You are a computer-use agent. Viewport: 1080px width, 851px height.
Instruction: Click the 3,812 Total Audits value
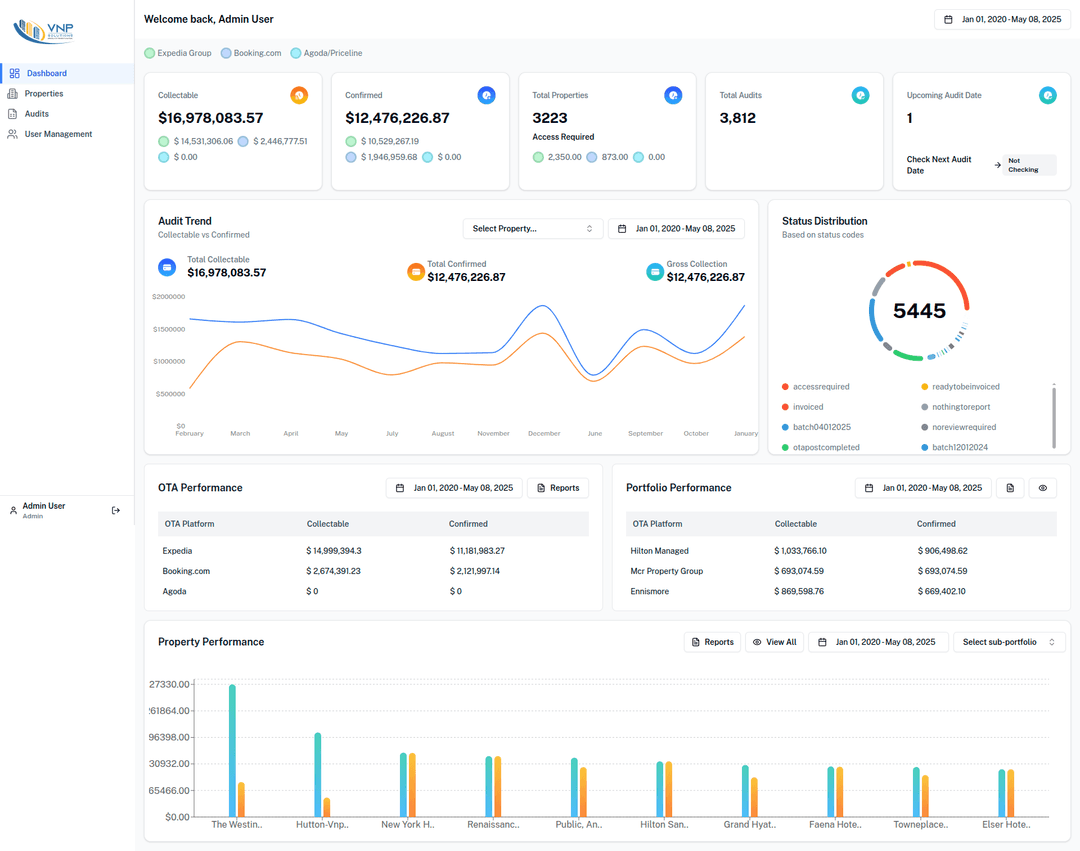[x=738, y=118]
